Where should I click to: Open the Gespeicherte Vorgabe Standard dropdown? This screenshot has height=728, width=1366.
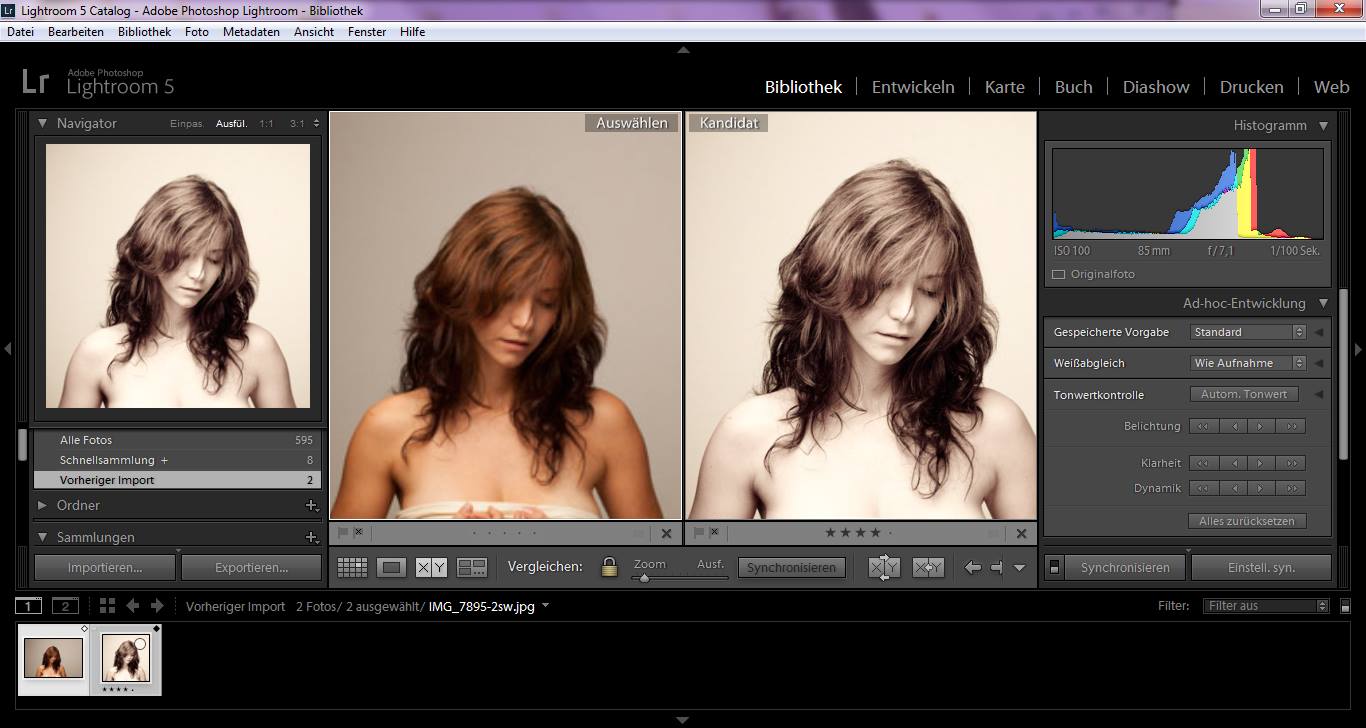[1248, 332]
